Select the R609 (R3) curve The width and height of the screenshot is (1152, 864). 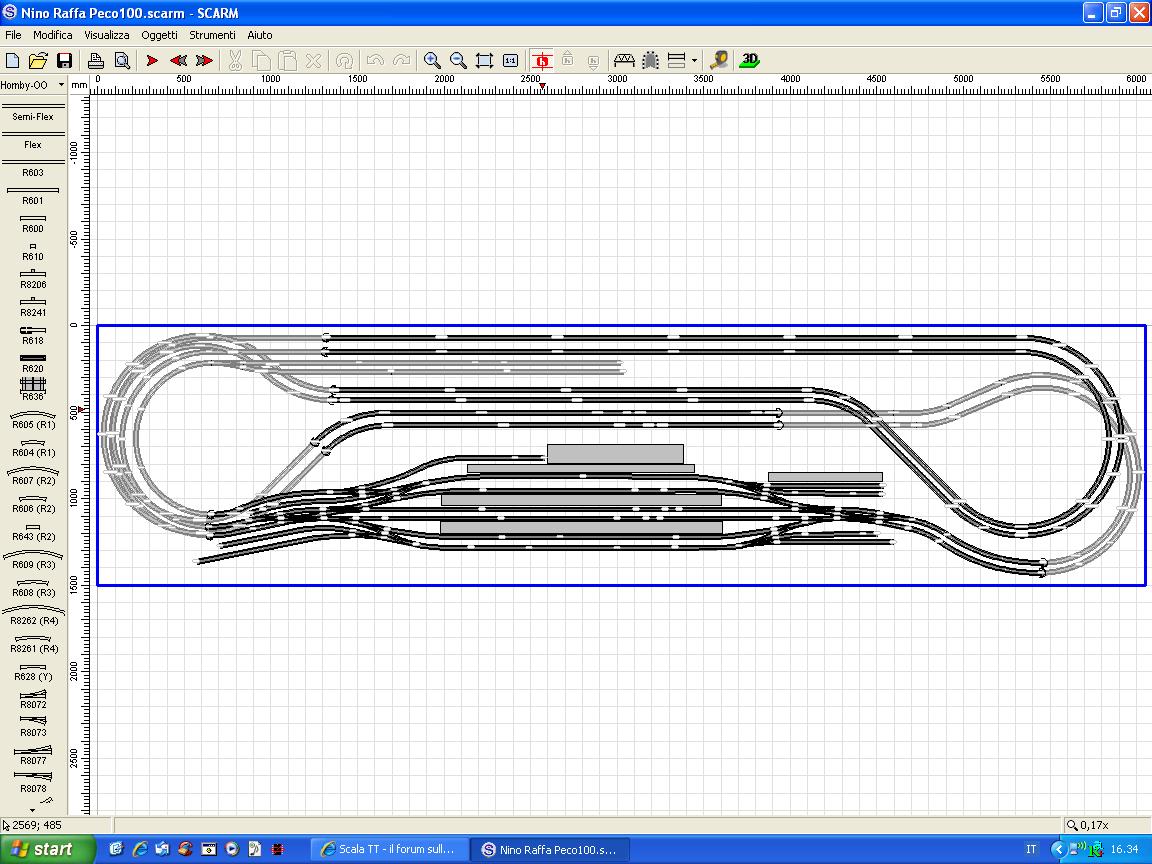[33, 560]
